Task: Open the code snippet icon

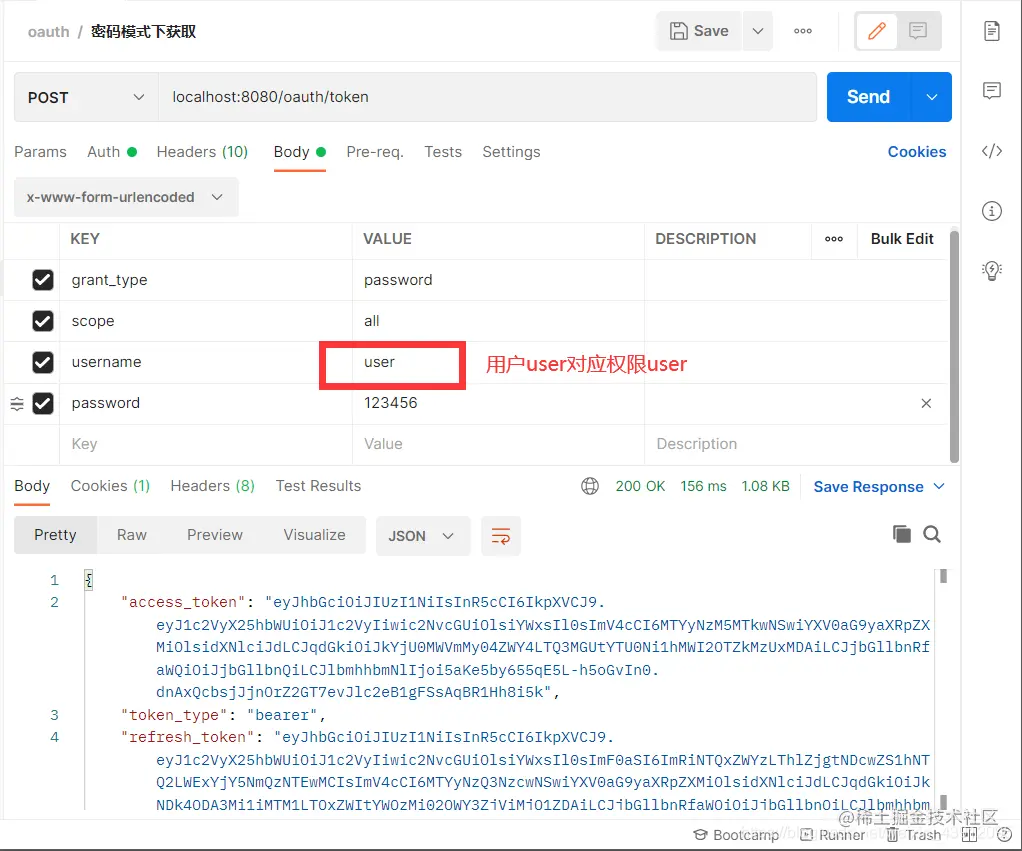Action: tap(991, 151)
